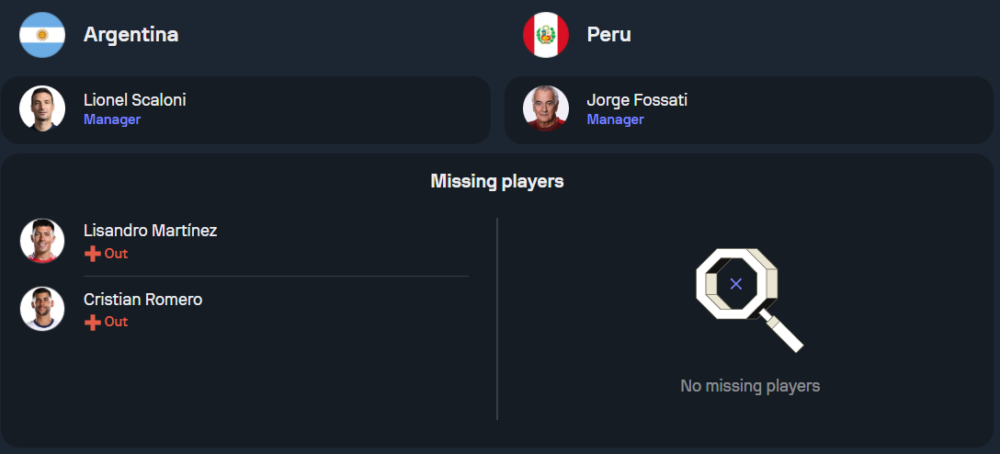Click the Manager label under Lionel Scaloni
Image resolution: width=1000 pixels, height=454 pixels.
(112, 120)
